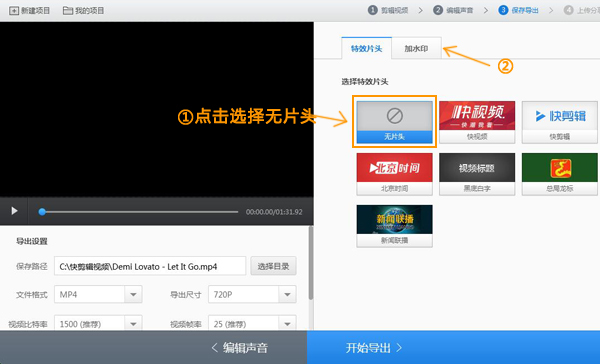Open the 视频比特率 1500 dropdown

click(x=98, y=323)
